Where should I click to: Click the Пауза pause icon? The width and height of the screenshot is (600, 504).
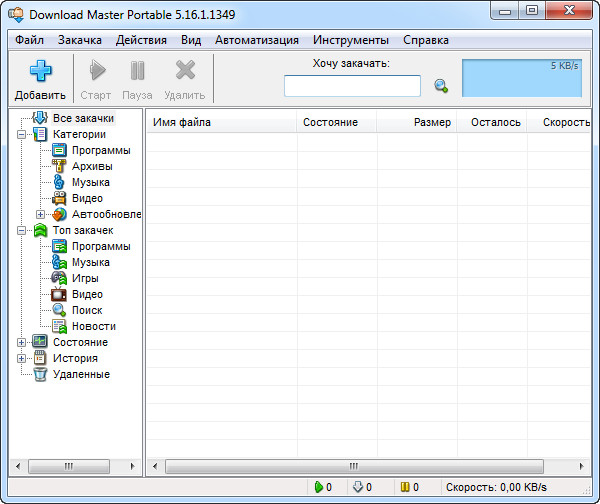[x=137, y=71]
